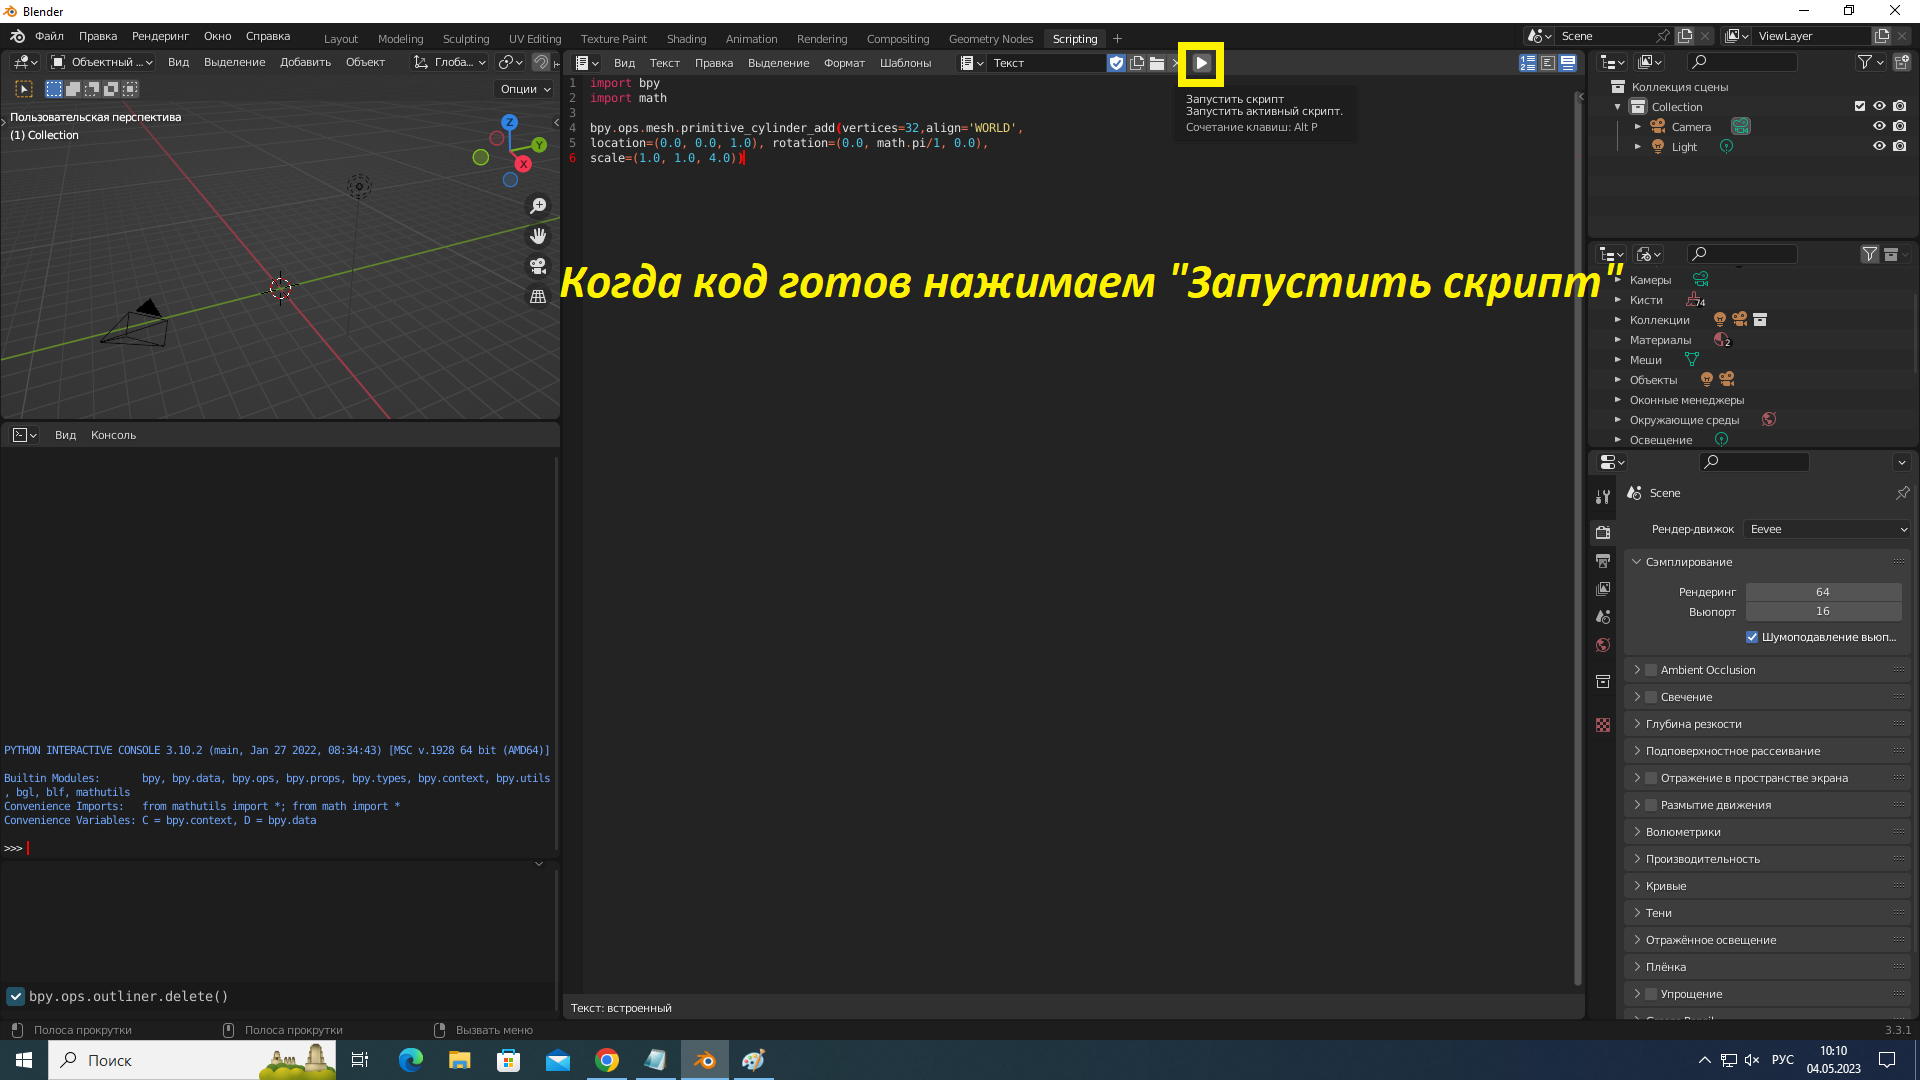1920x1080 pixels.
Task: Hide Light in viewport with eye icon
Action: [x=1879, y=146]
